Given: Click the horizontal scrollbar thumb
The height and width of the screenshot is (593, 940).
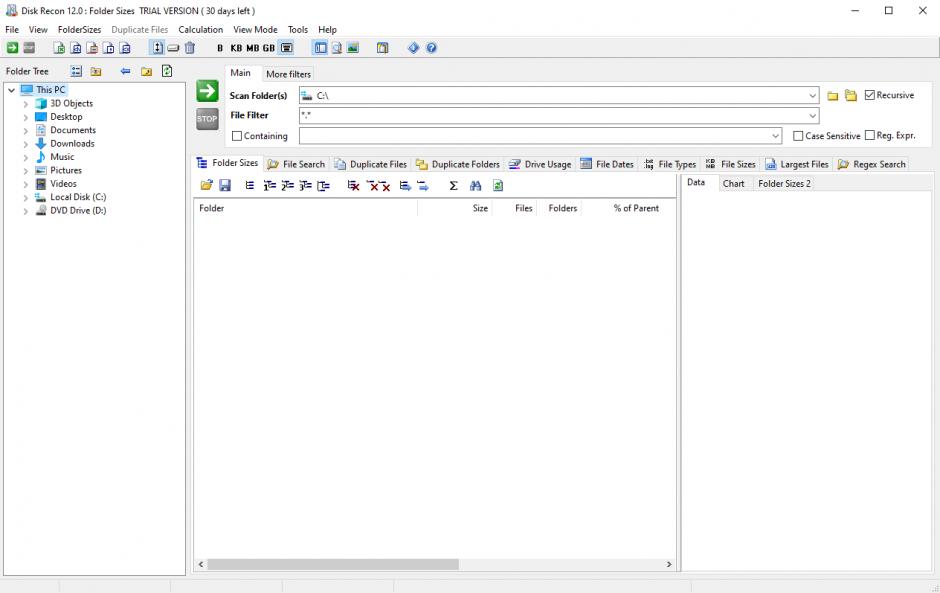Looking at the screenshot, I should (x=333, y=564).
